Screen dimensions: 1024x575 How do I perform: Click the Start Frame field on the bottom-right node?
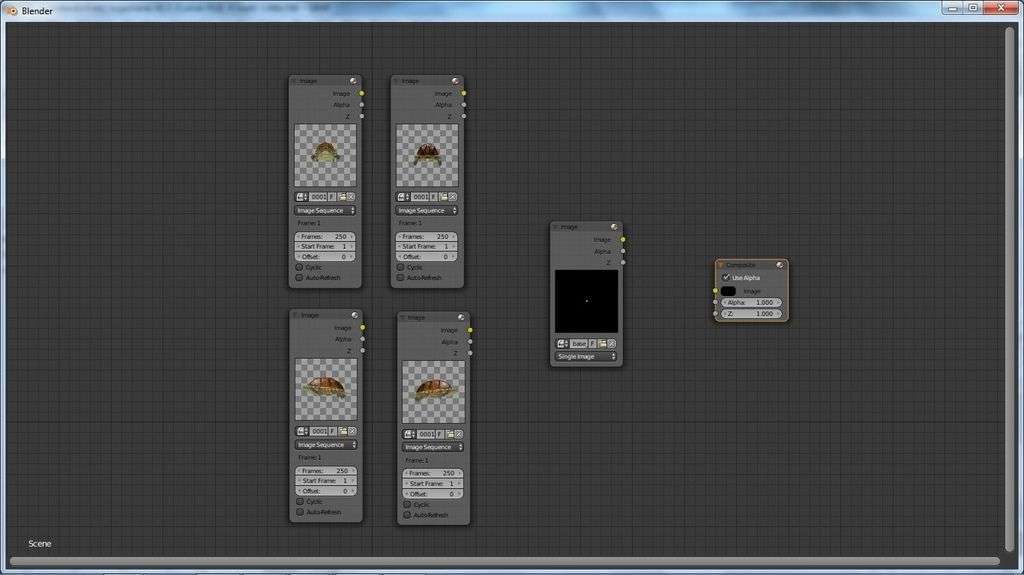pyautogui.click(x=433, y=483)
